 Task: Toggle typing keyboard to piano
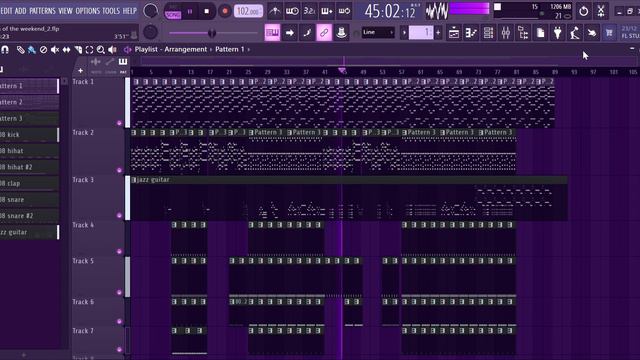272,33
